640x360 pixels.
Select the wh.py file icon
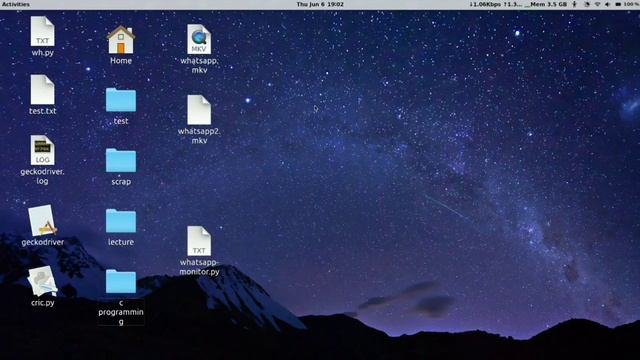[42, 31]
